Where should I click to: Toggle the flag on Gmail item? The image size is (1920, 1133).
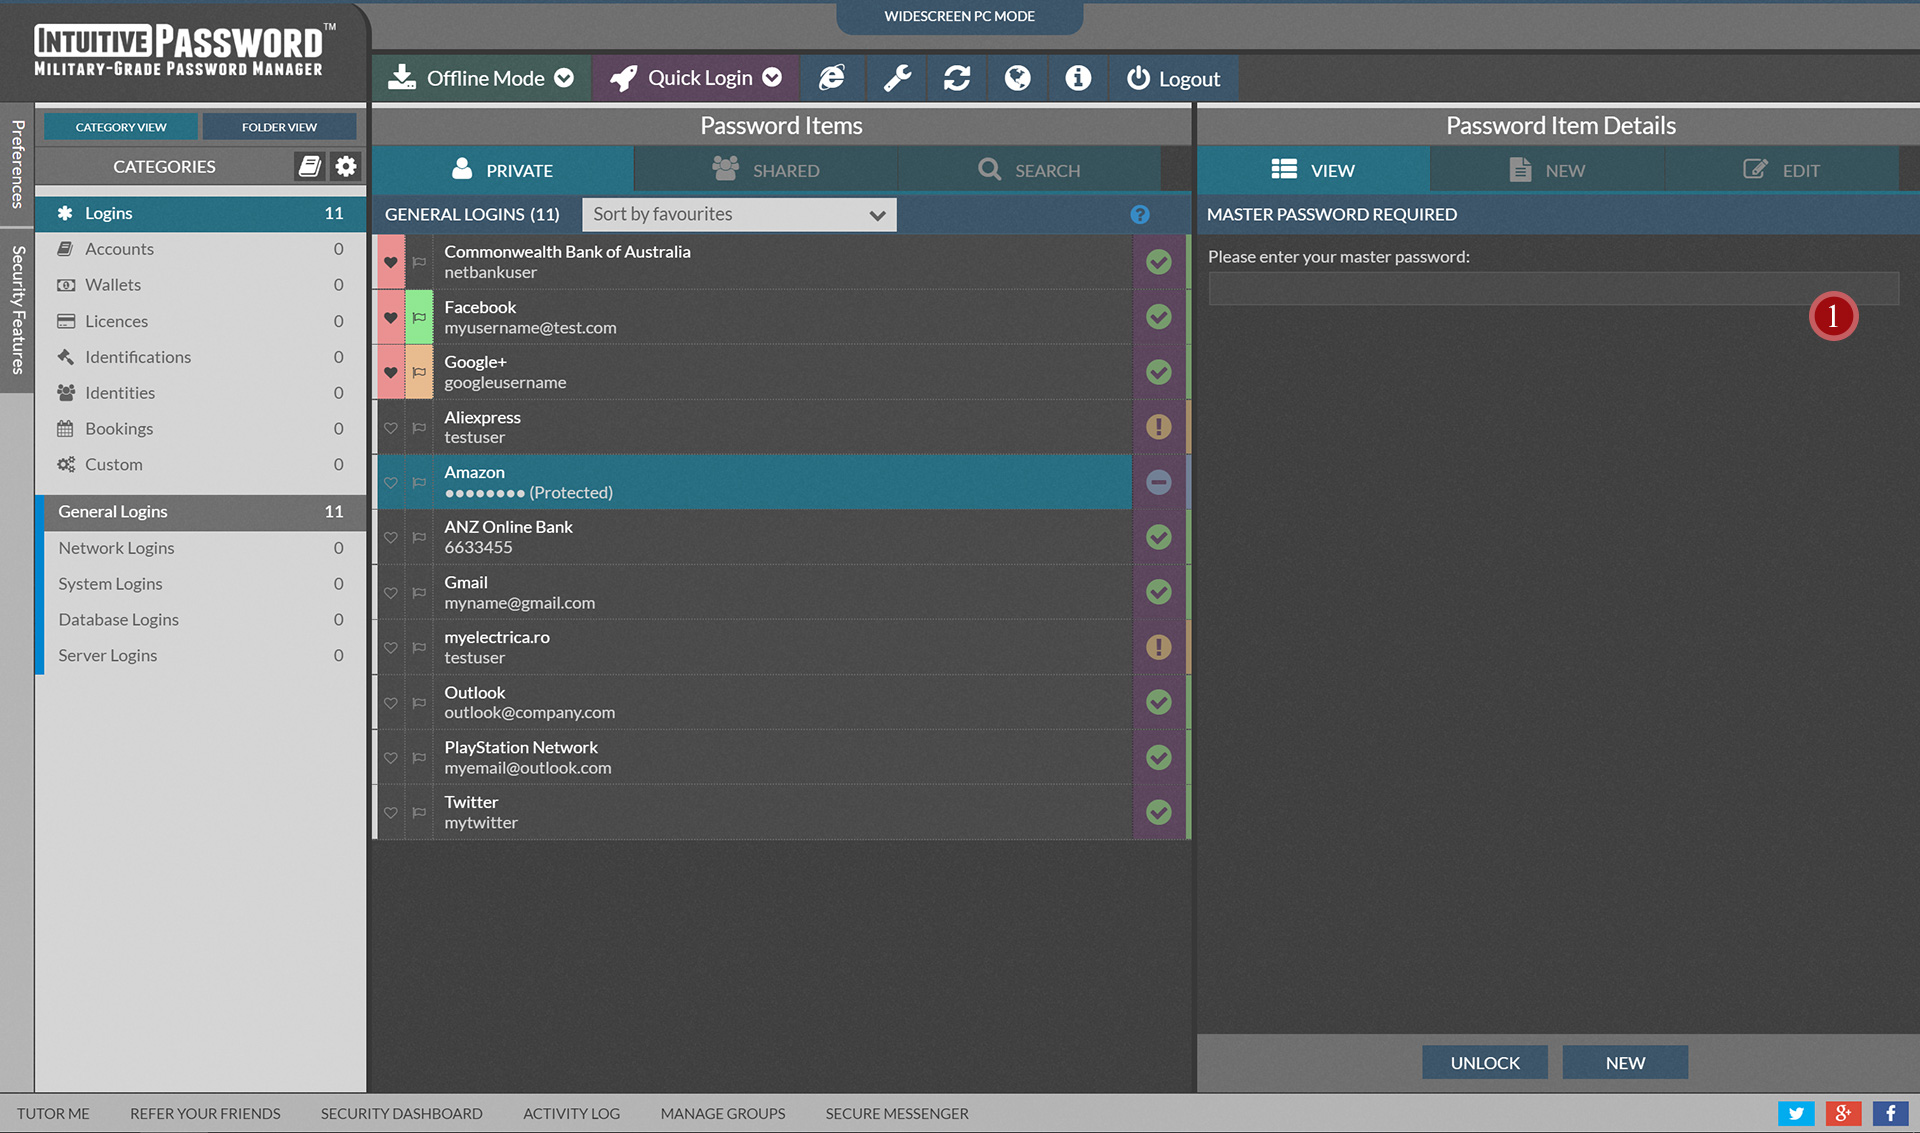(419, 593)
